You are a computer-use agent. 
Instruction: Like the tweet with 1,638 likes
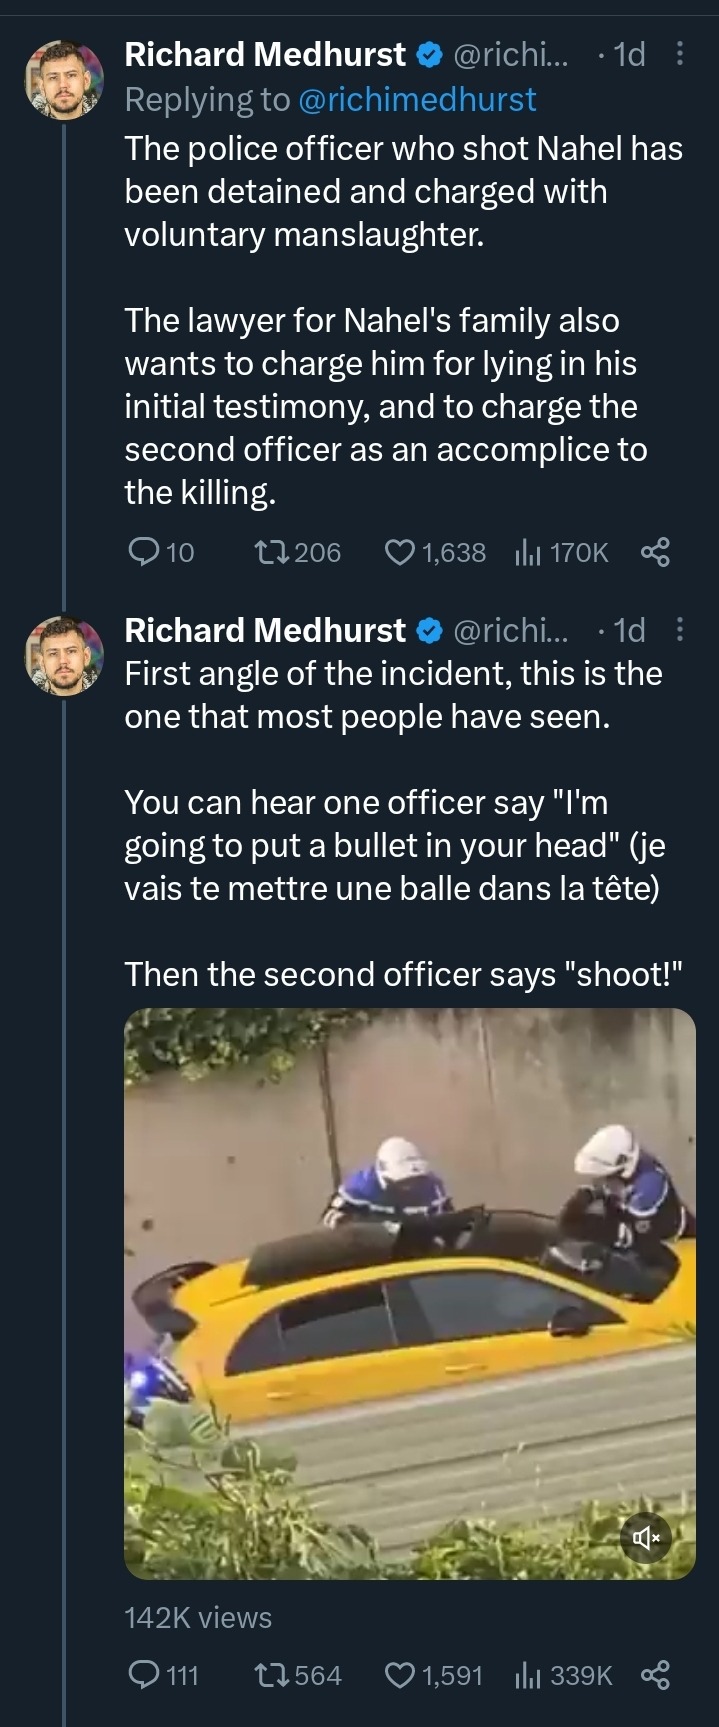point(400,552)
